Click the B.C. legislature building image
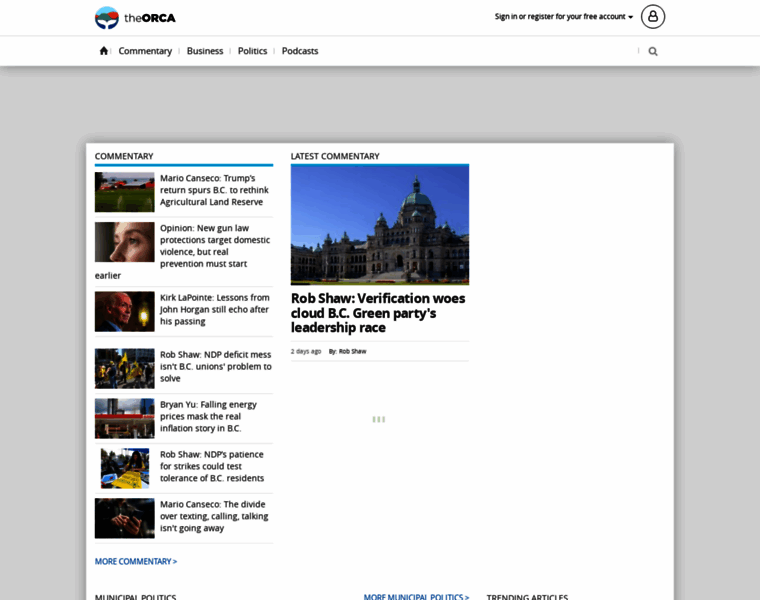Viewport: 760px width, 600px height. pos(379,225)
